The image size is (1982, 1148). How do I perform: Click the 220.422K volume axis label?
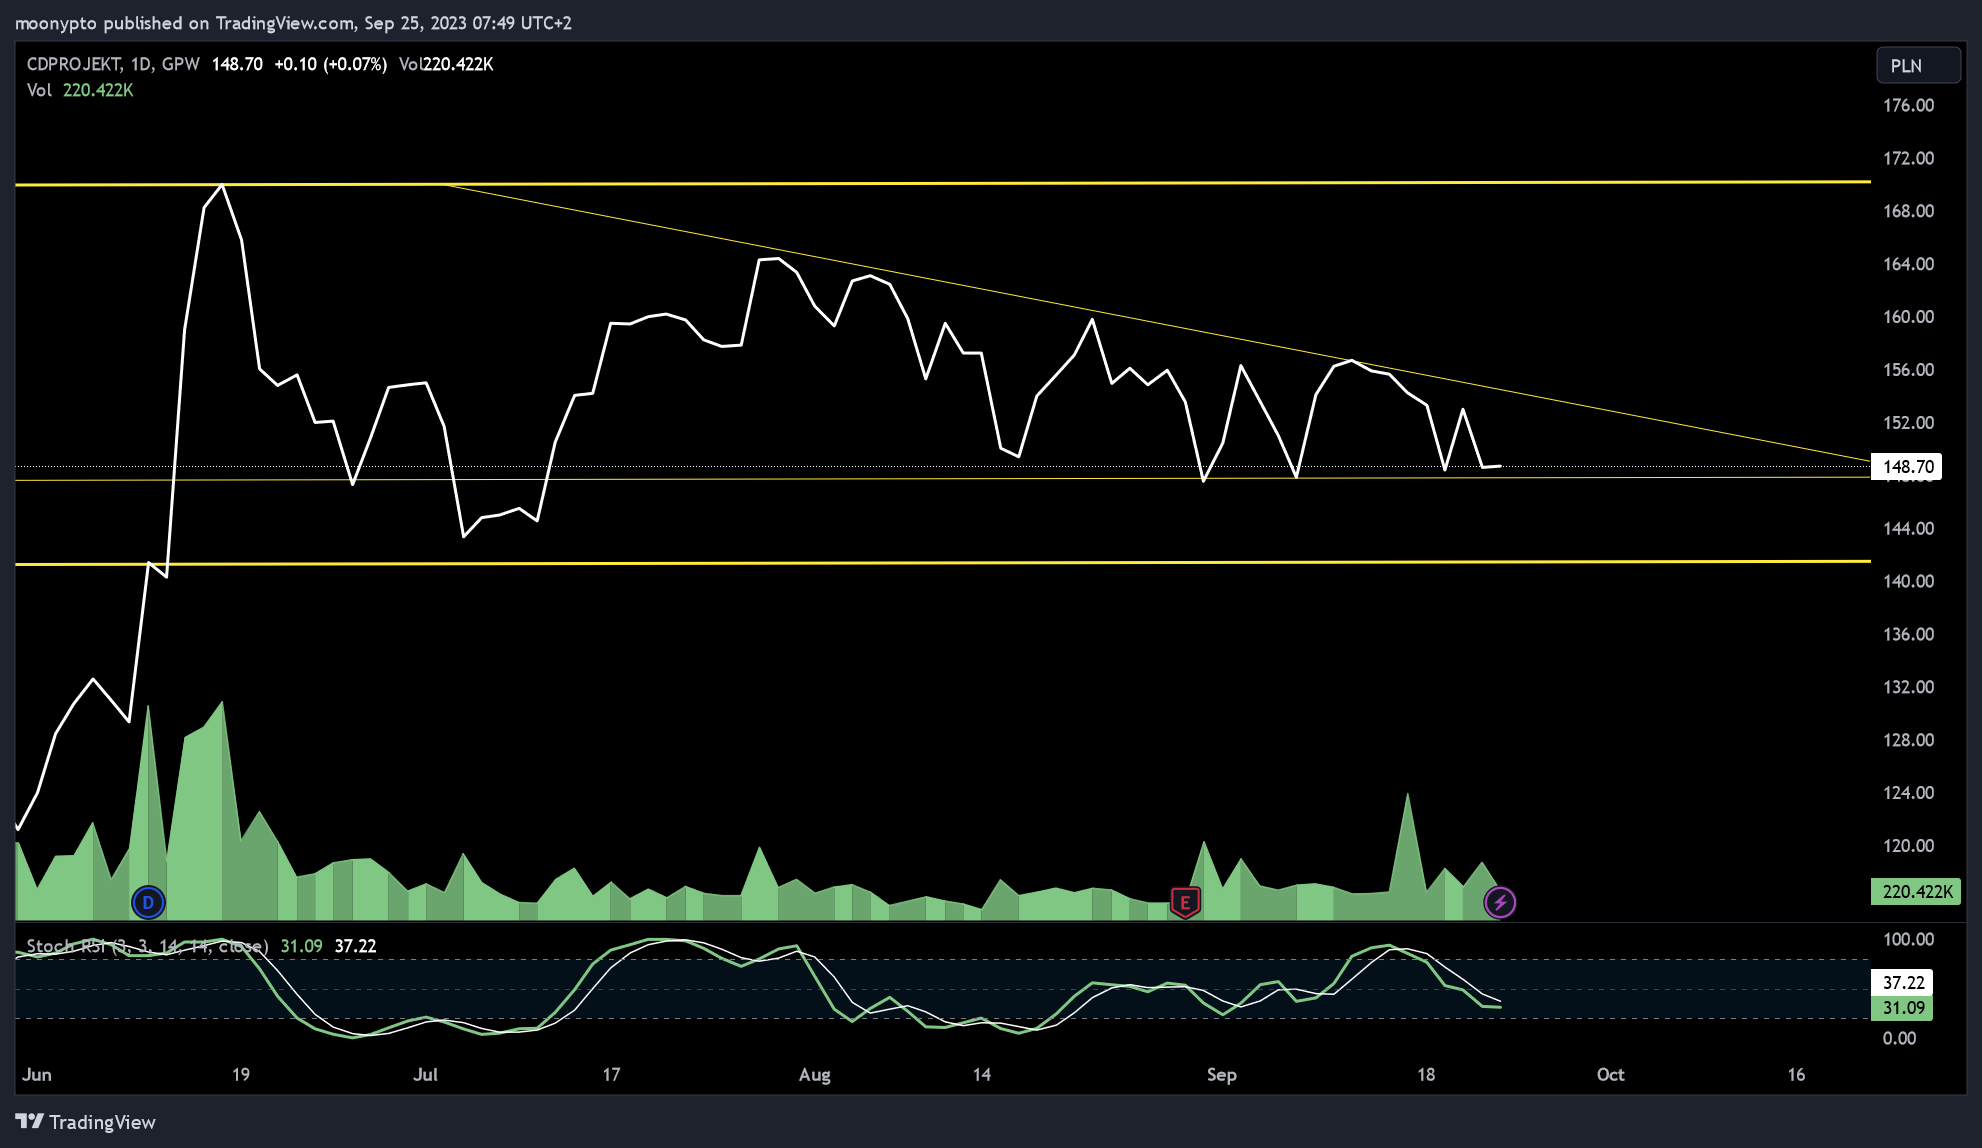pyautogui.click(x=1916, y=891)
